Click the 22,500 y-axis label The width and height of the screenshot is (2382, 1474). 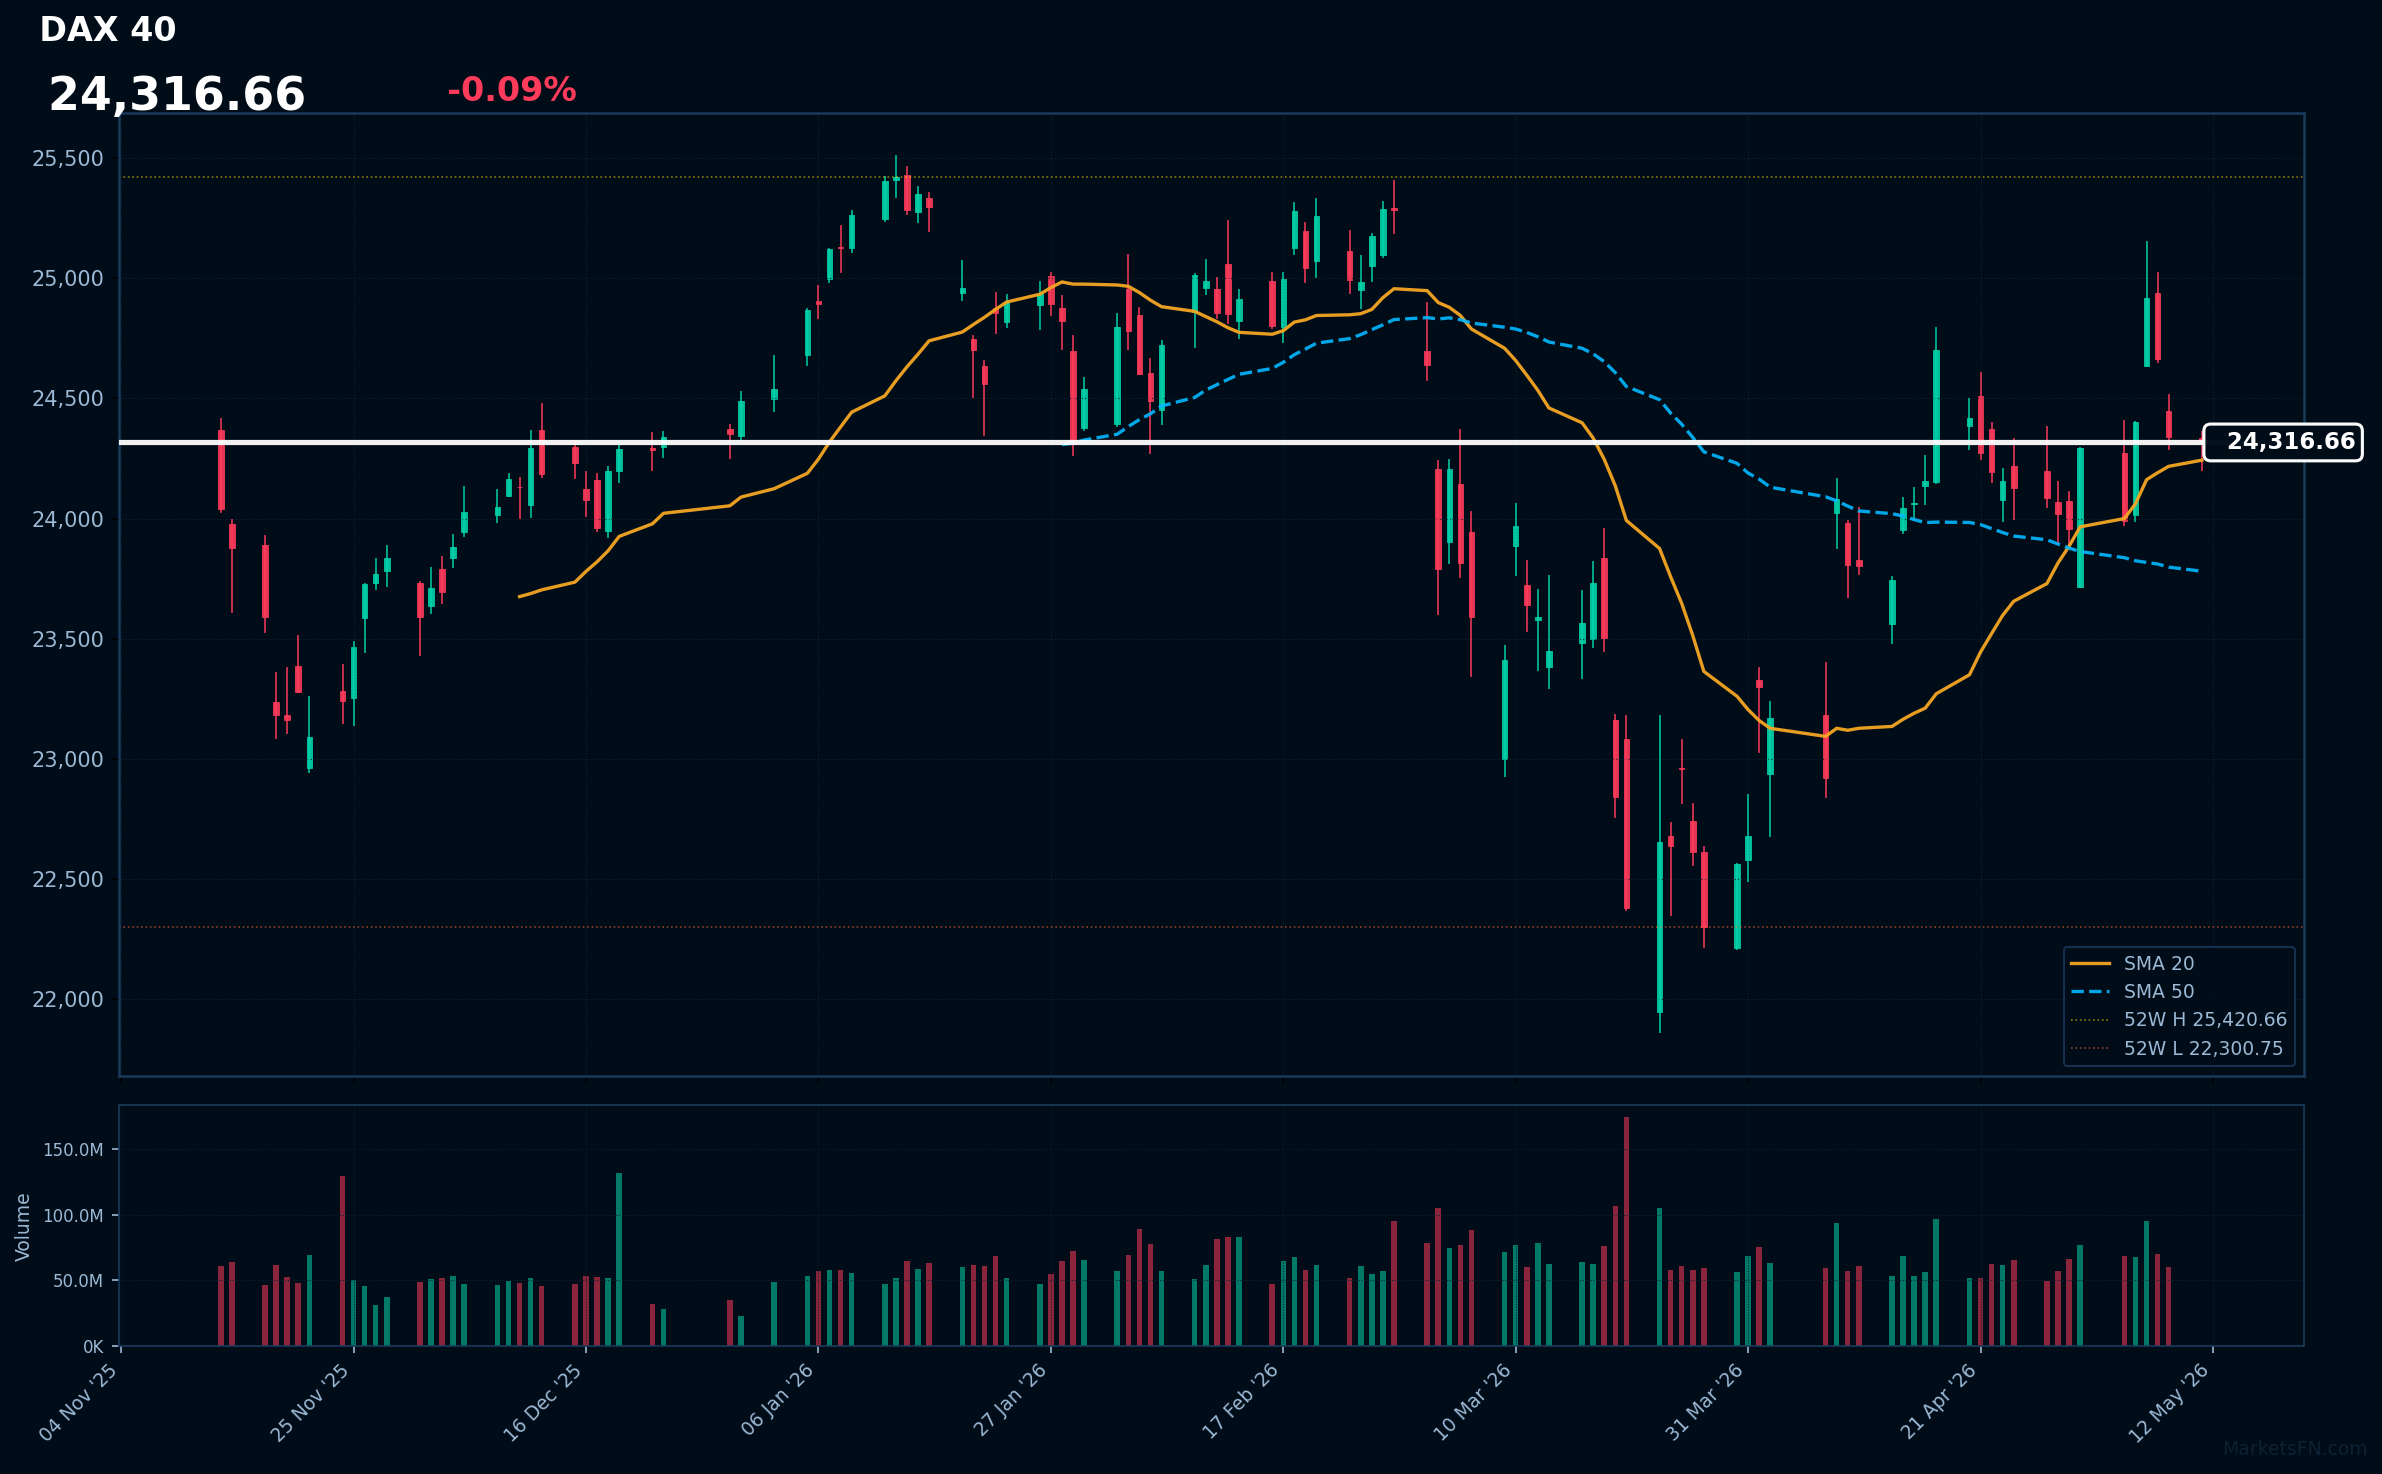click(x=68, y=879)
